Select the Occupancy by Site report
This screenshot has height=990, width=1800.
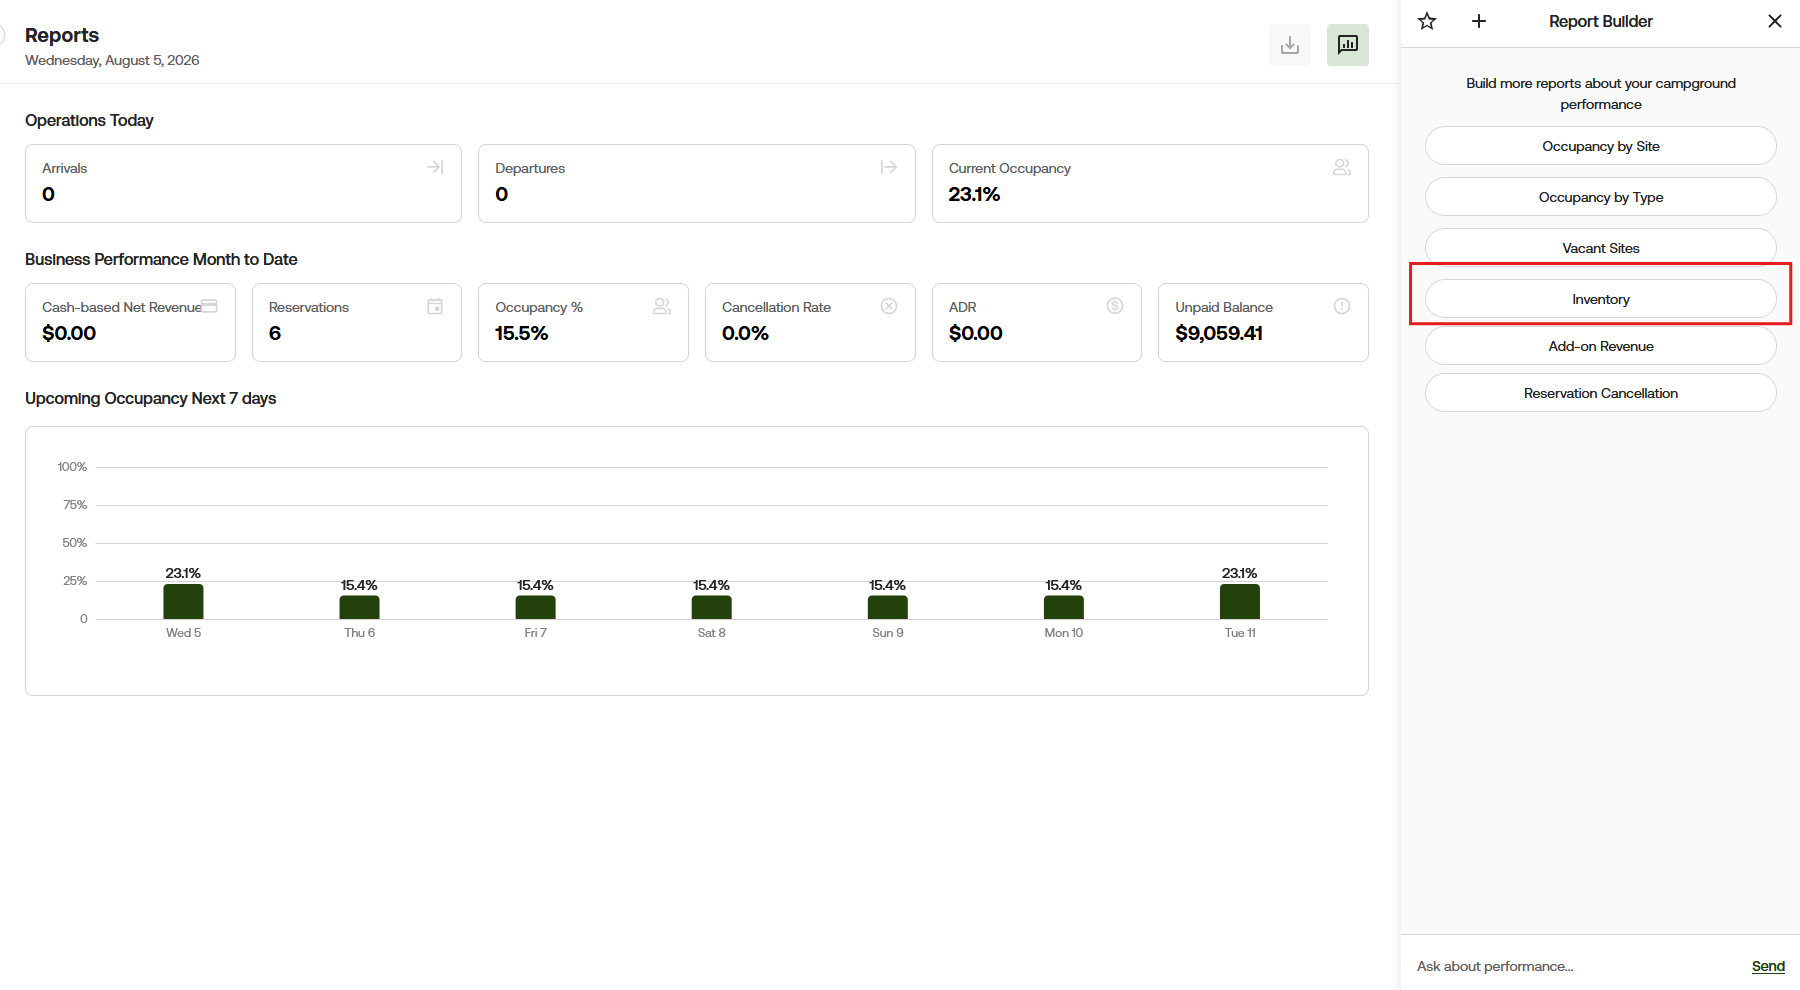click(x=1600, y=146)
